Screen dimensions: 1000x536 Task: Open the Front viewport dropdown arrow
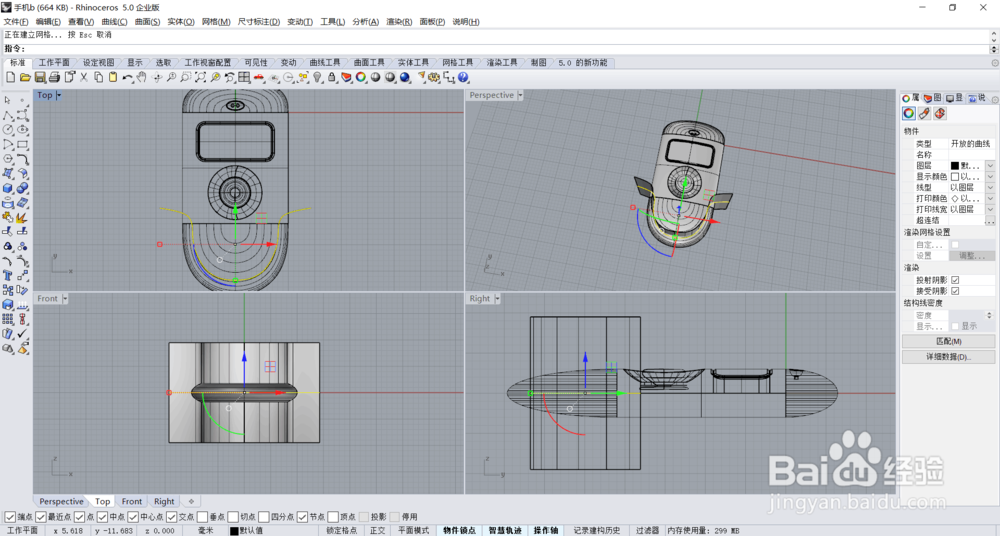(x=65, y=299)
